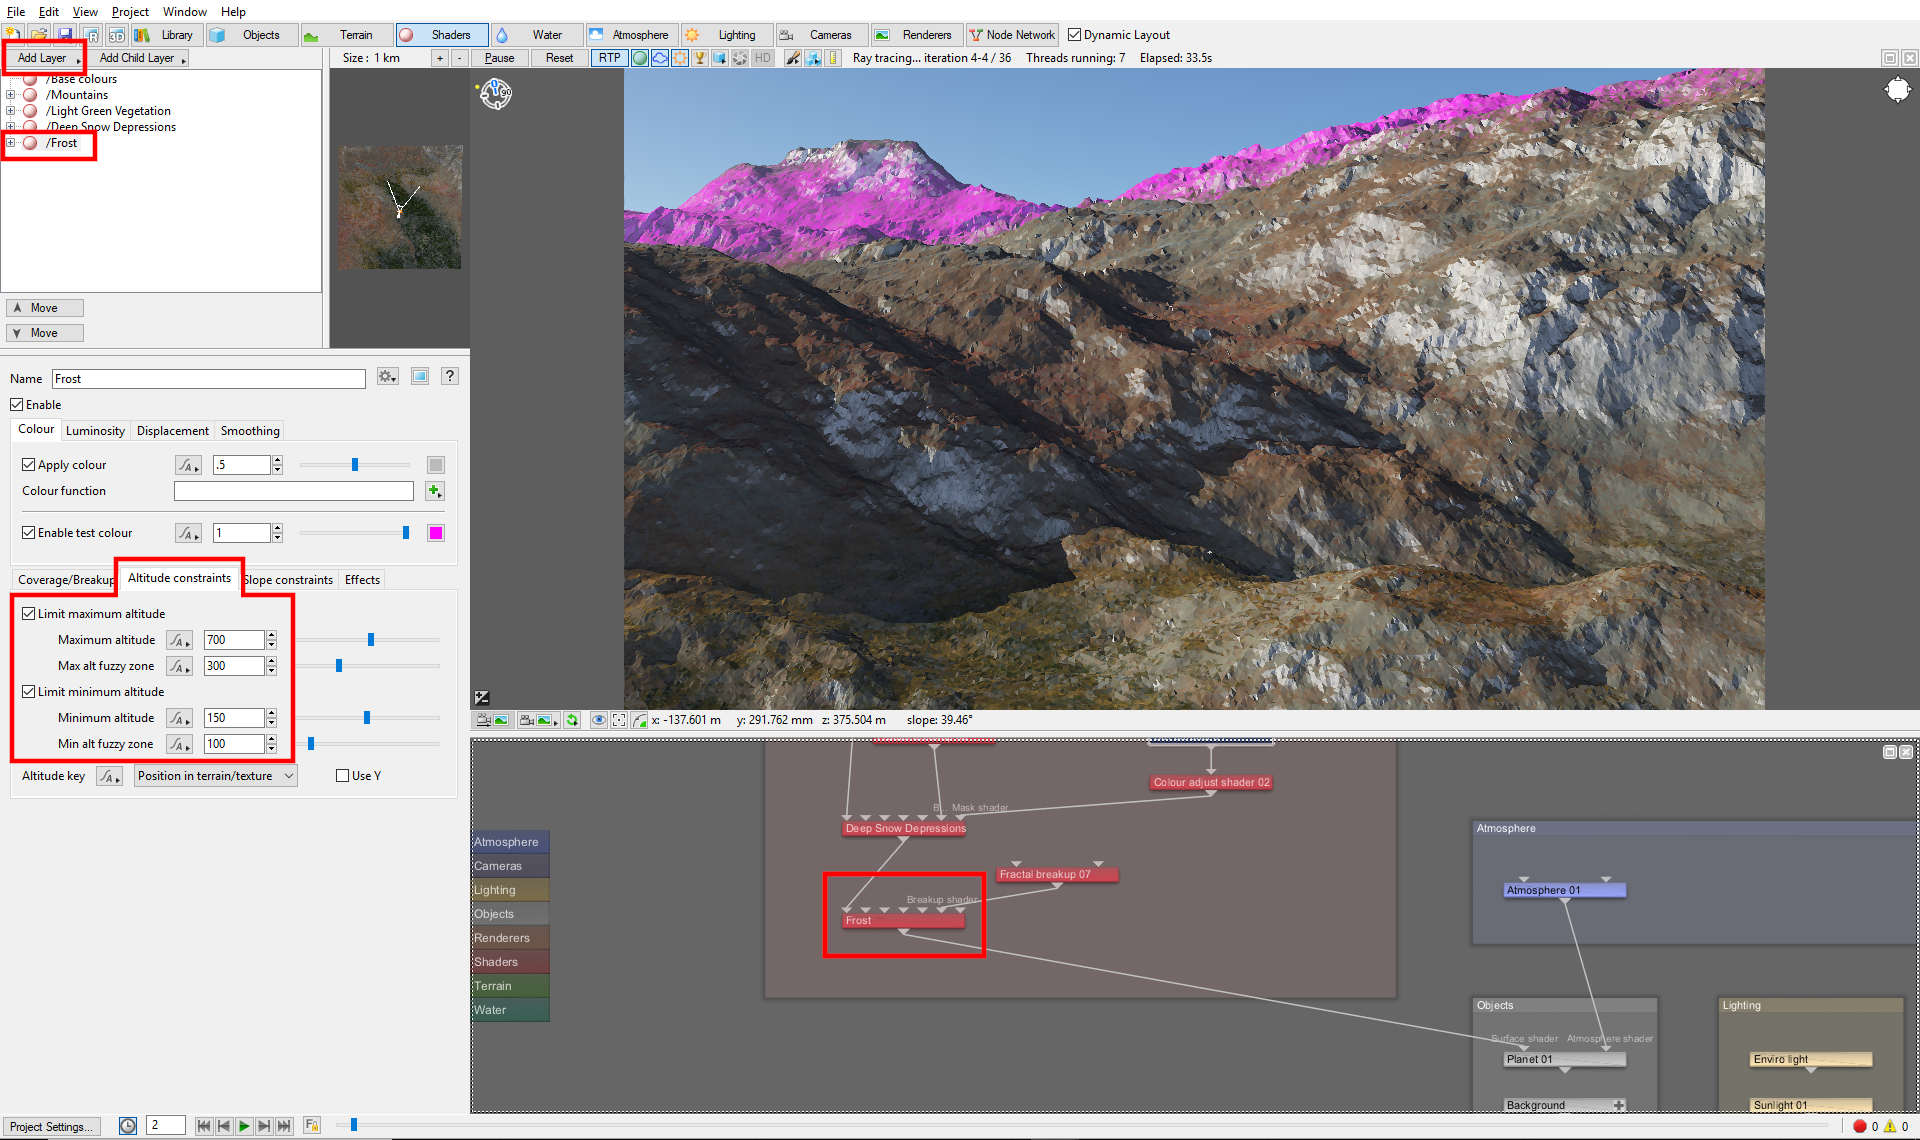Screen dimensions: 1920x1140
Task: Click the save project floppy icon
Action: (x=65, y=35)
